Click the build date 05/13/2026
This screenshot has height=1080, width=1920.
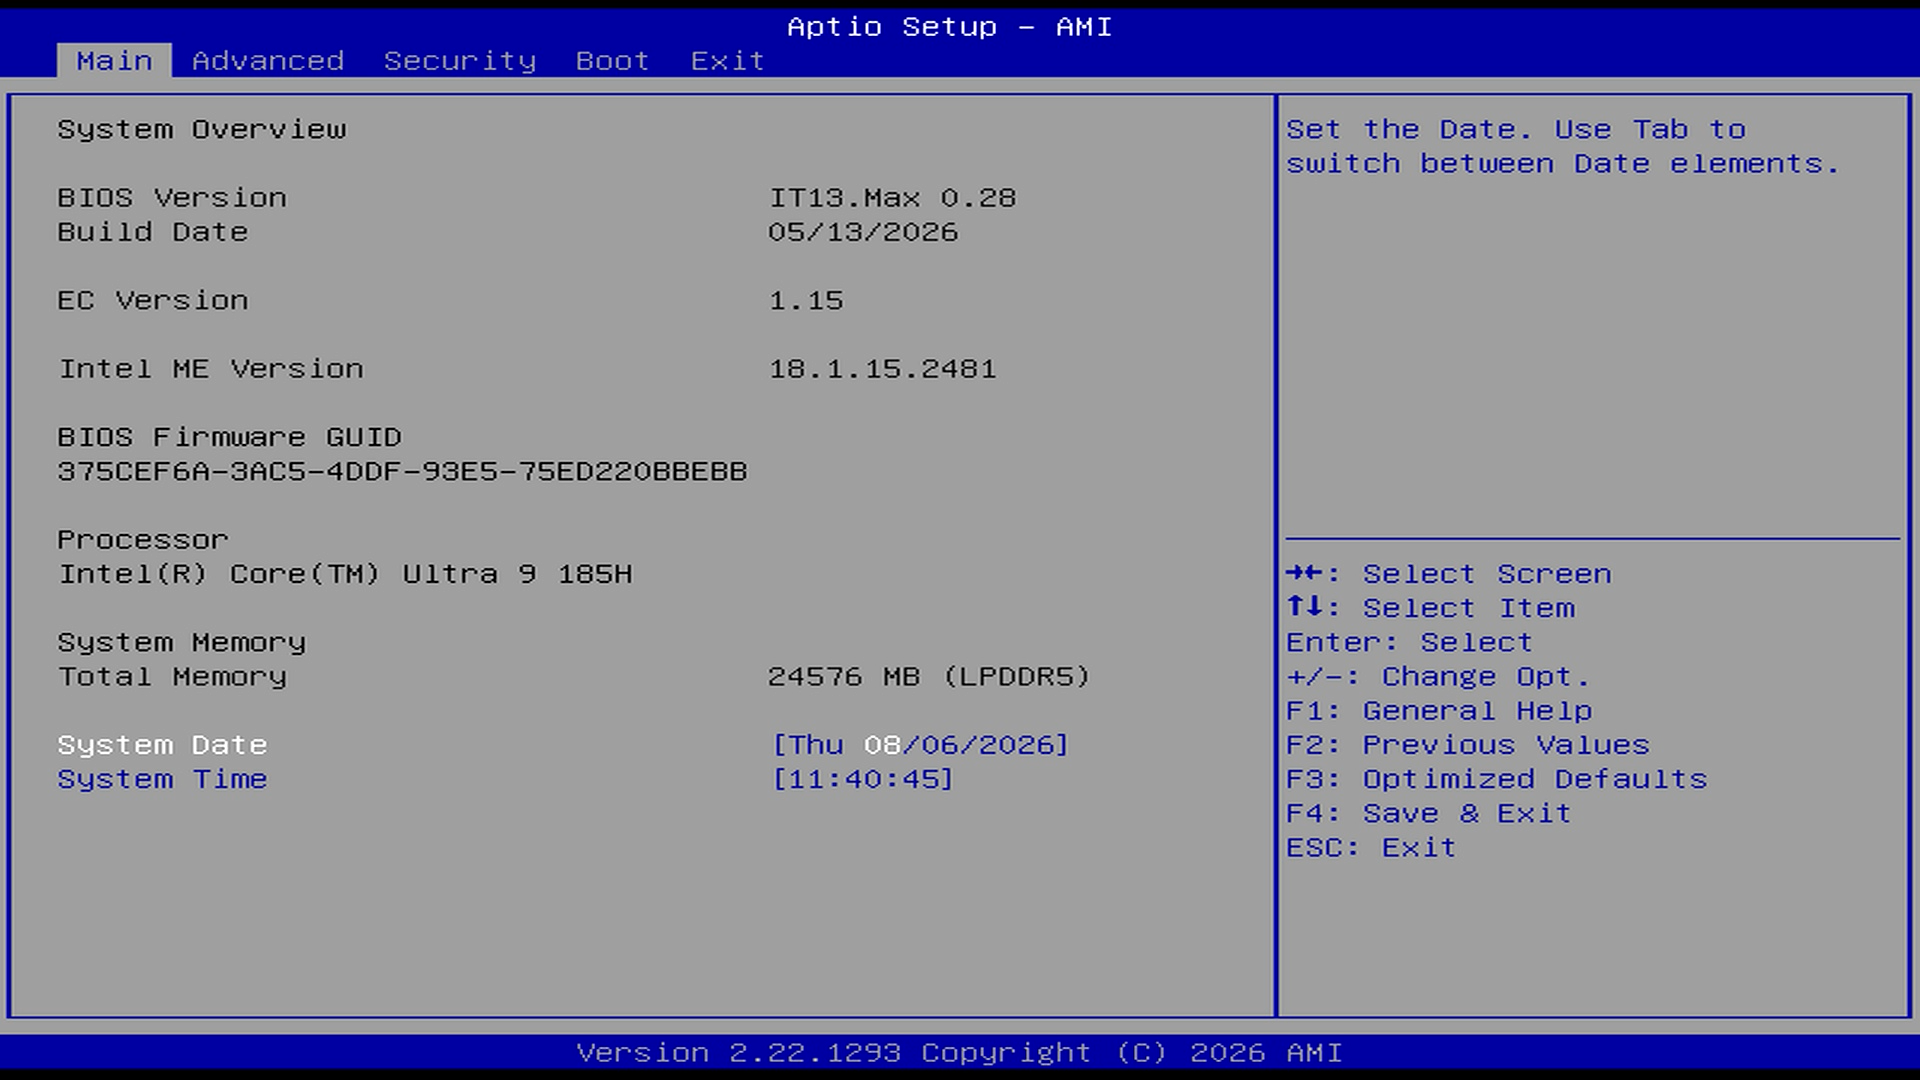(x=863, y=232)
